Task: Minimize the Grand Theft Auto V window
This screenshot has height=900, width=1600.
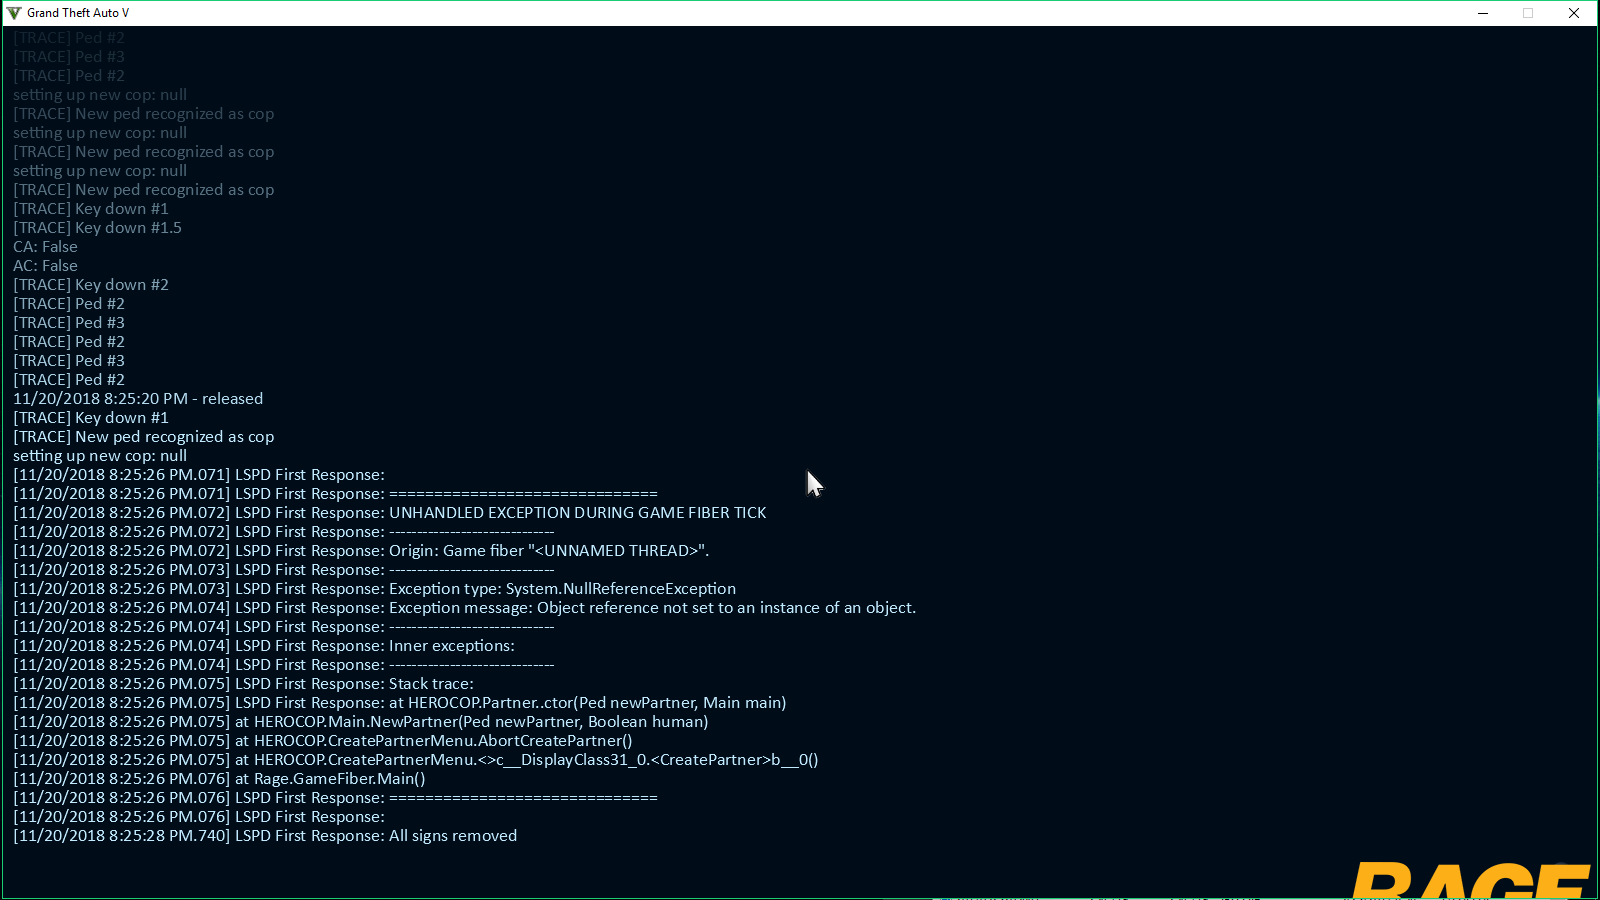Action: click(x=1483, y=13)
